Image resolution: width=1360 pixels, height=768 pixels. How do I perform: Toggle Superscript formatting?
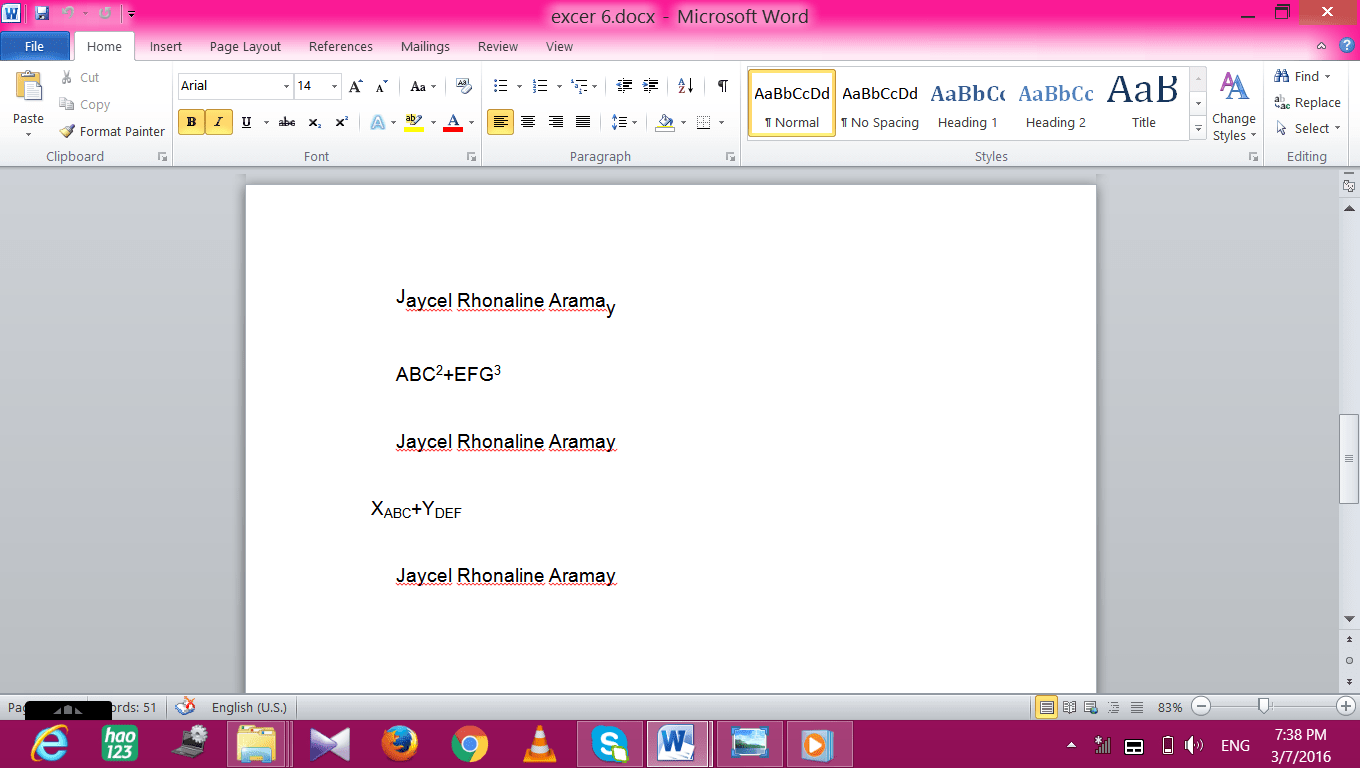point(341,122)
